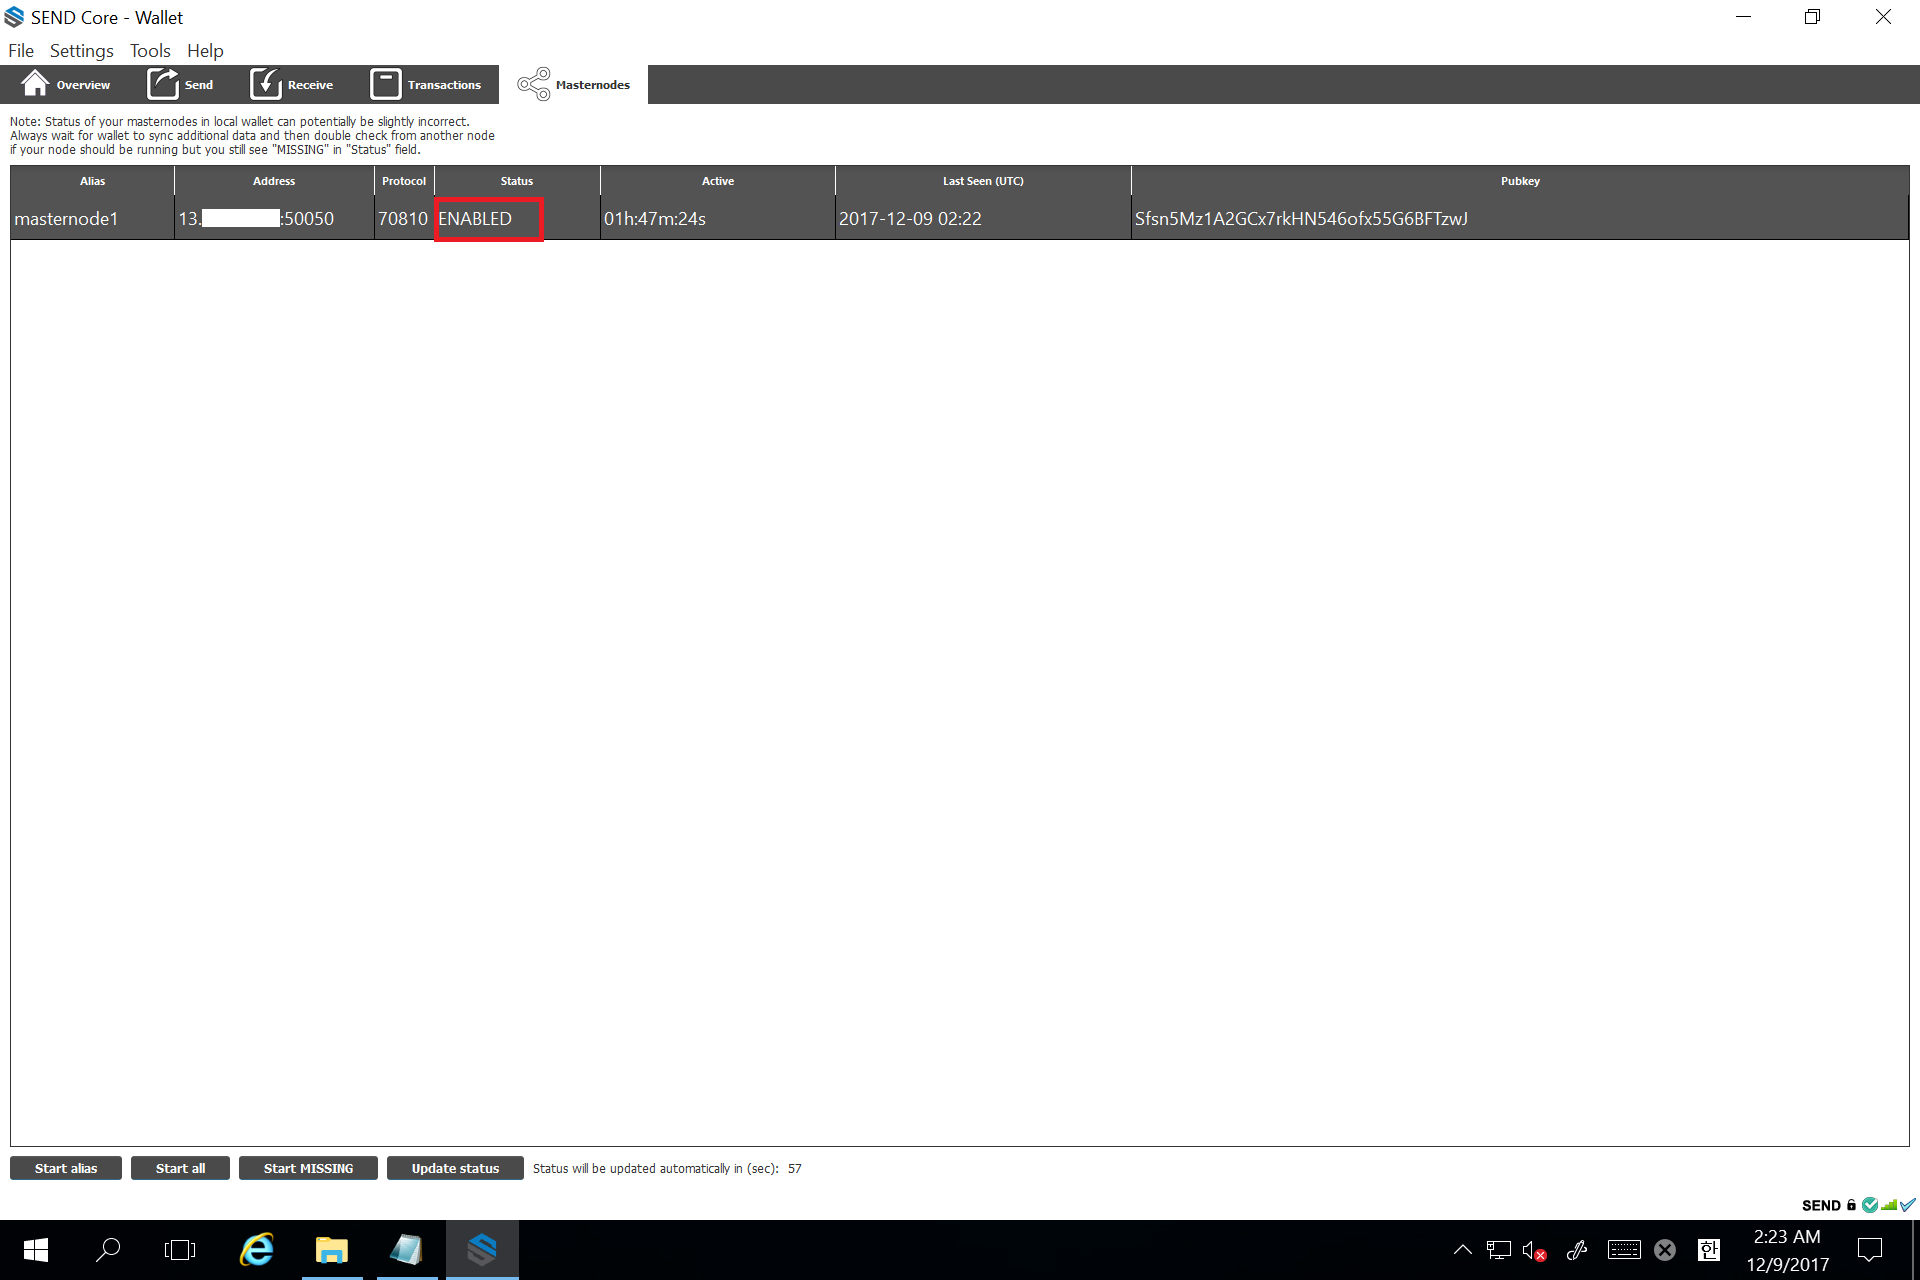1920x1280 pixels.
Task: Open Transactions via its toolbar icon
Action: (385, 84)
